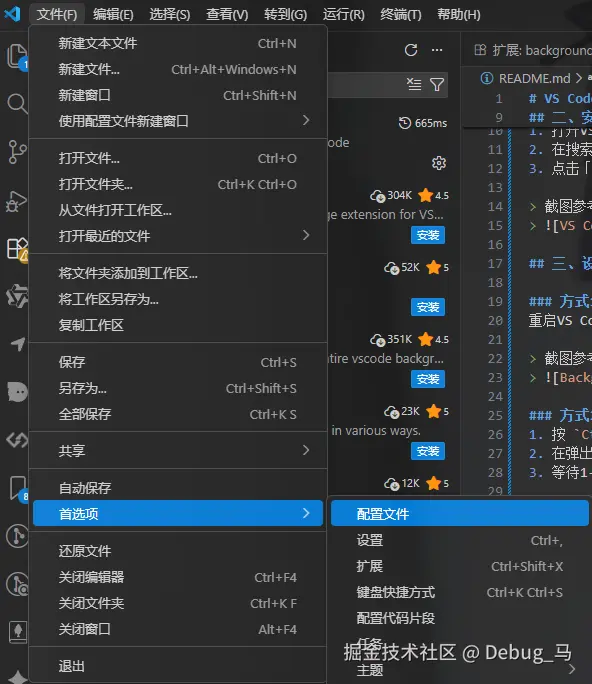Open the 转到(G) menu

[x=285, y=14]
